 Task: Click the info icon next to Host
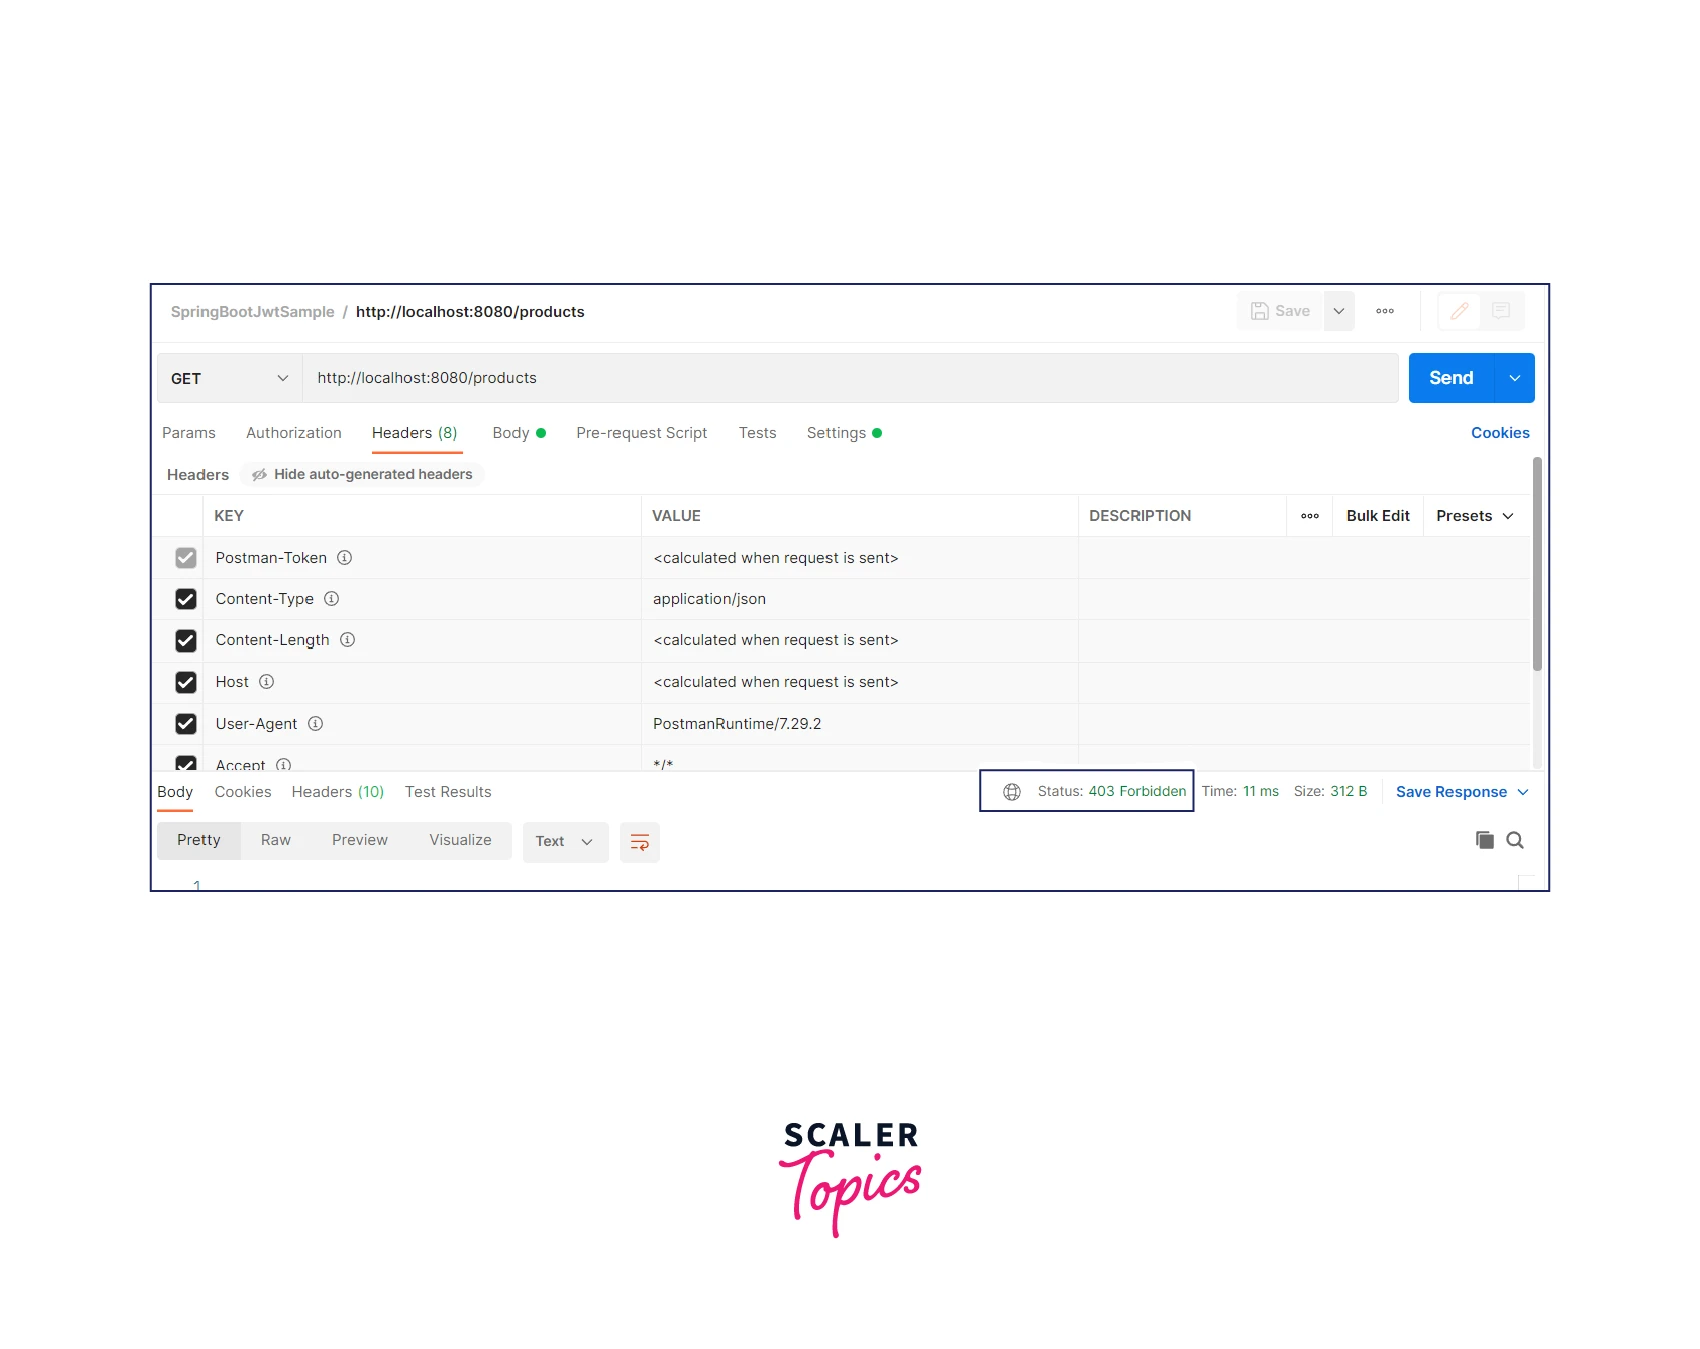(266, 682)
